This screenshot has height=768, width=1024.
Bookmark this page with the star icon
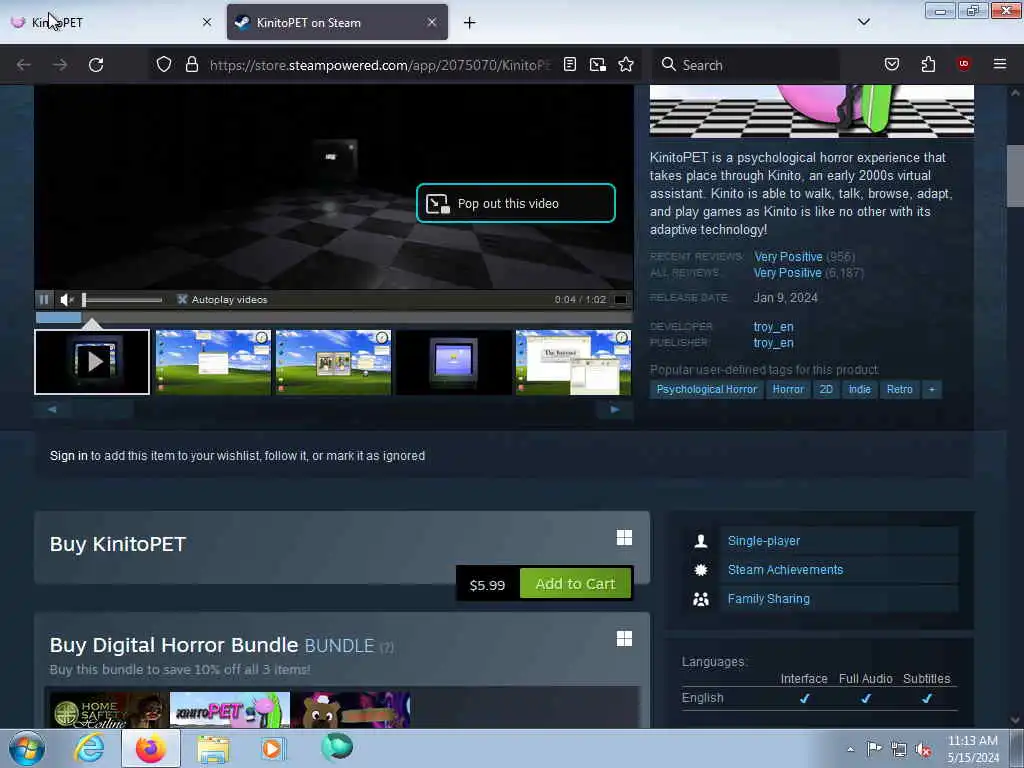coord(626,65)
